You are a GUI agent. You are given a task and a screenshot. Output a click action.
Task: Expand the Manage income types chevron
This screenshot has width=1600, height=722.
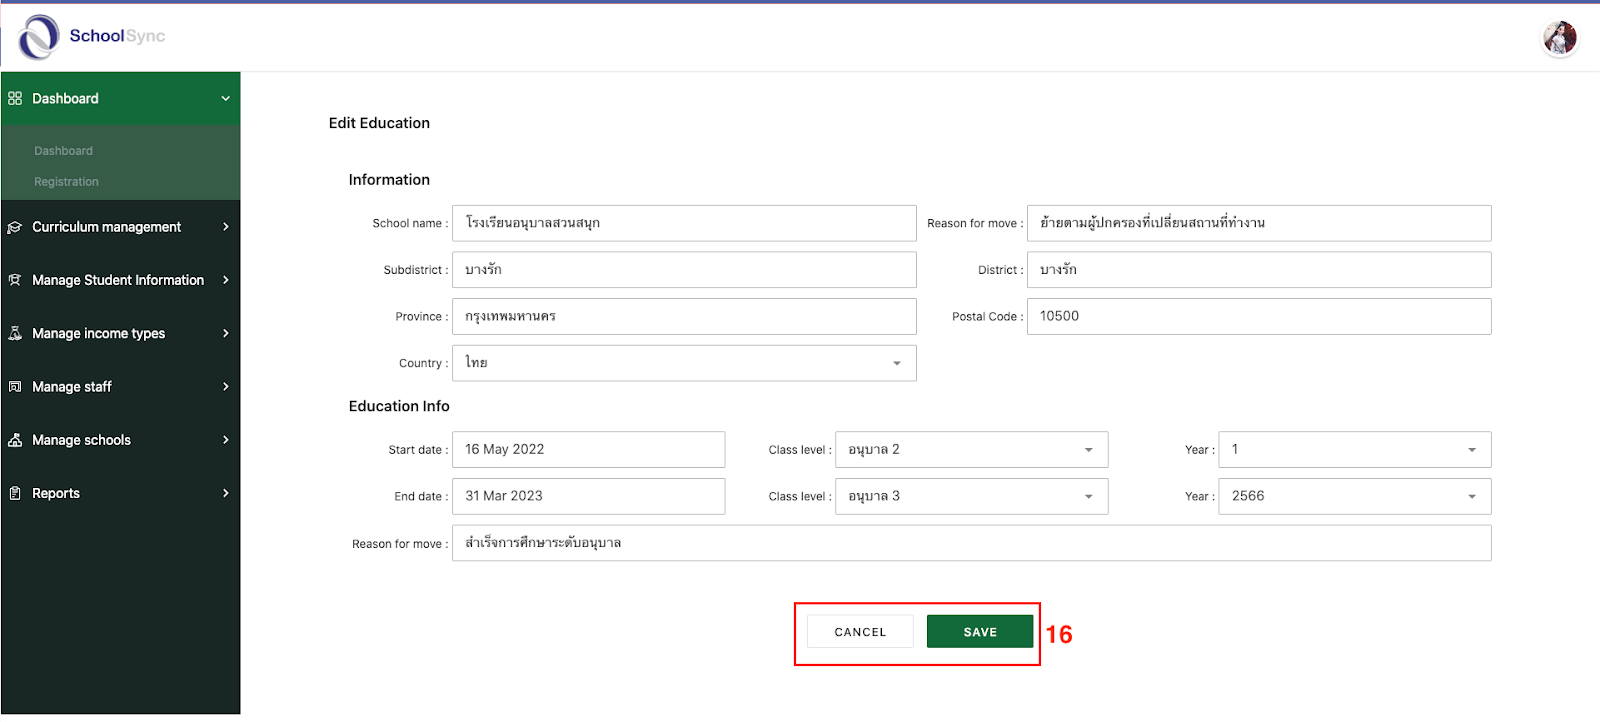226,333
